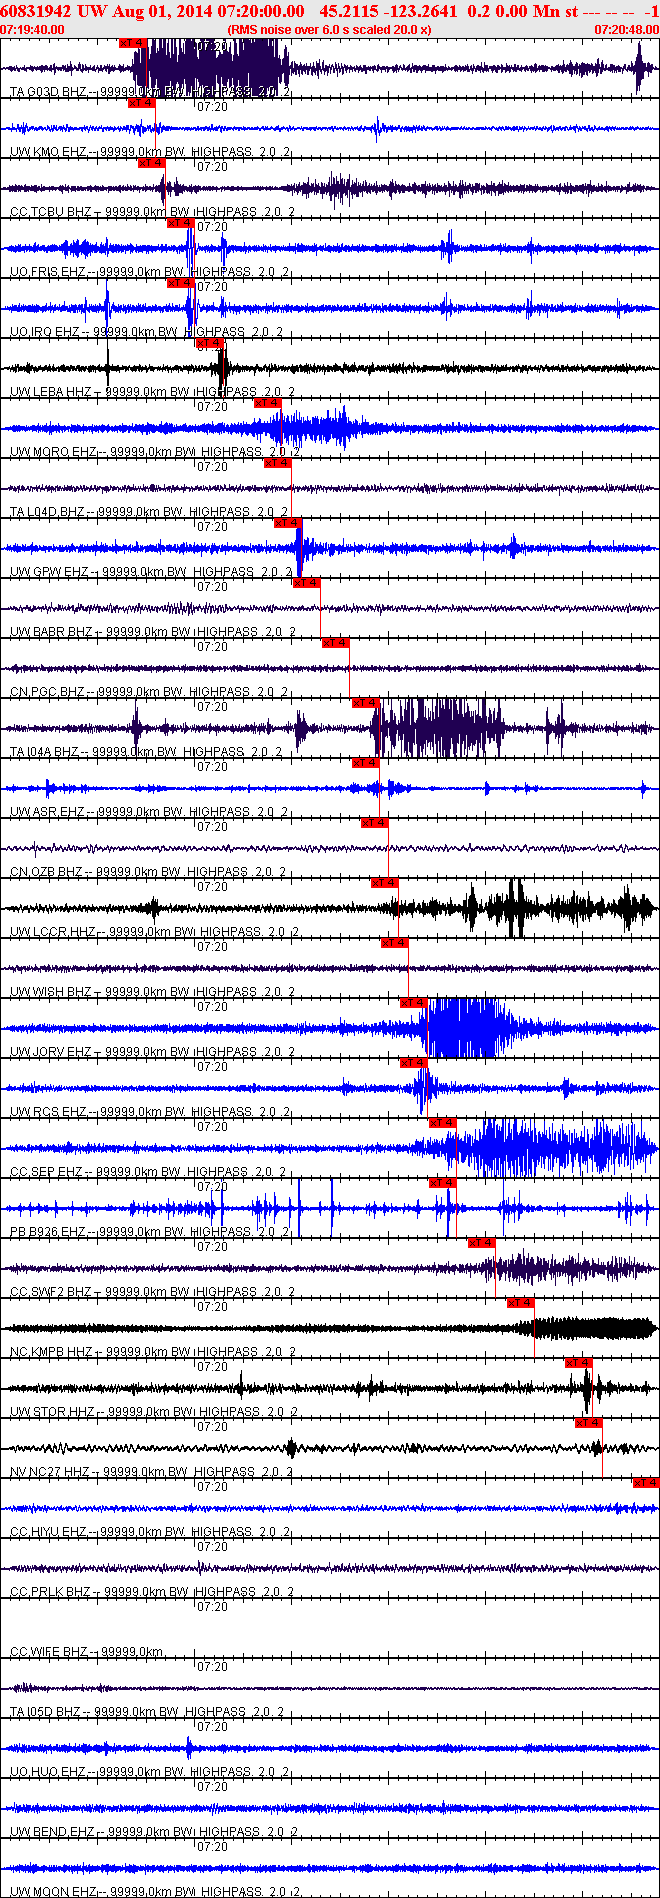Image resolution: width=660 pixels, height=1898 pixels.
Task: Click end time label 07:20:48.00
Action: coord(627,30)
